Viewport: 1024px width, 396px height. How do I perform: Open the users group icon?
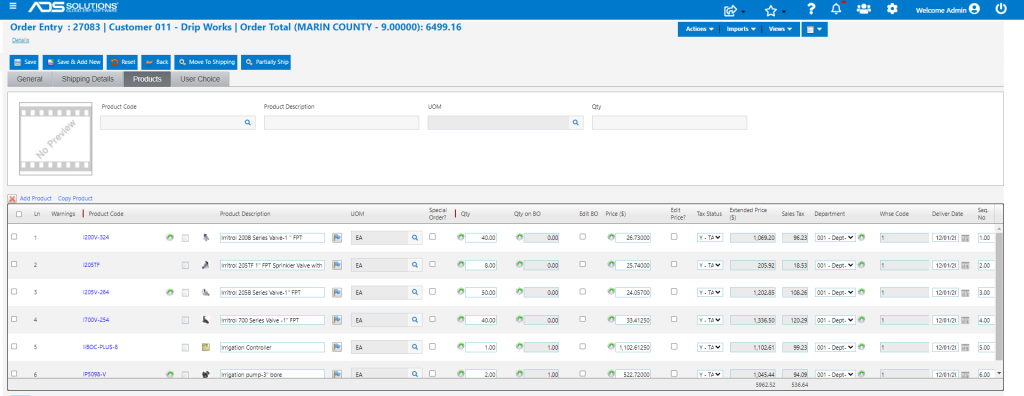point(863,9)
